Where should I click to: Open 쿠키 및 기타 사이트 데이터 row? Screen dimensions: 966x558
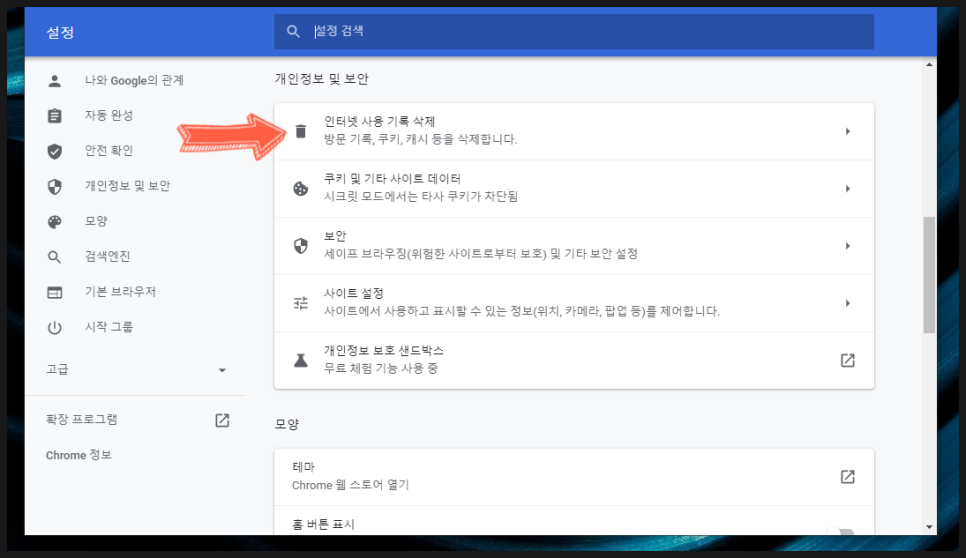coord(574,188)
